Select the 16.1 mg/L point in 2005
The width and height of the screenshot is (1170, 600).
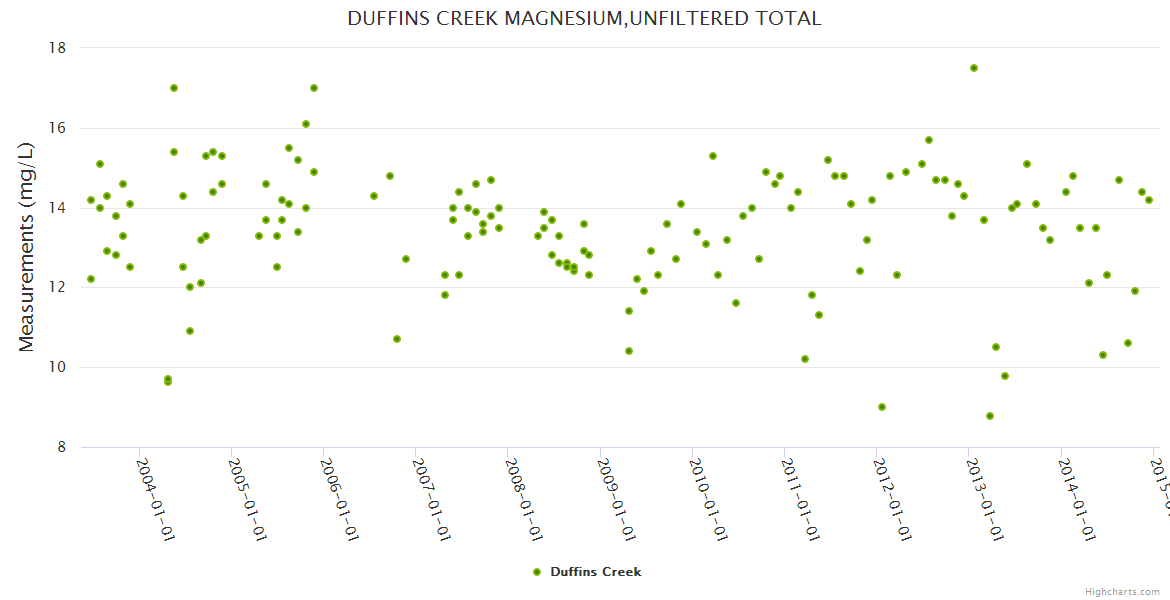[306, 124]
